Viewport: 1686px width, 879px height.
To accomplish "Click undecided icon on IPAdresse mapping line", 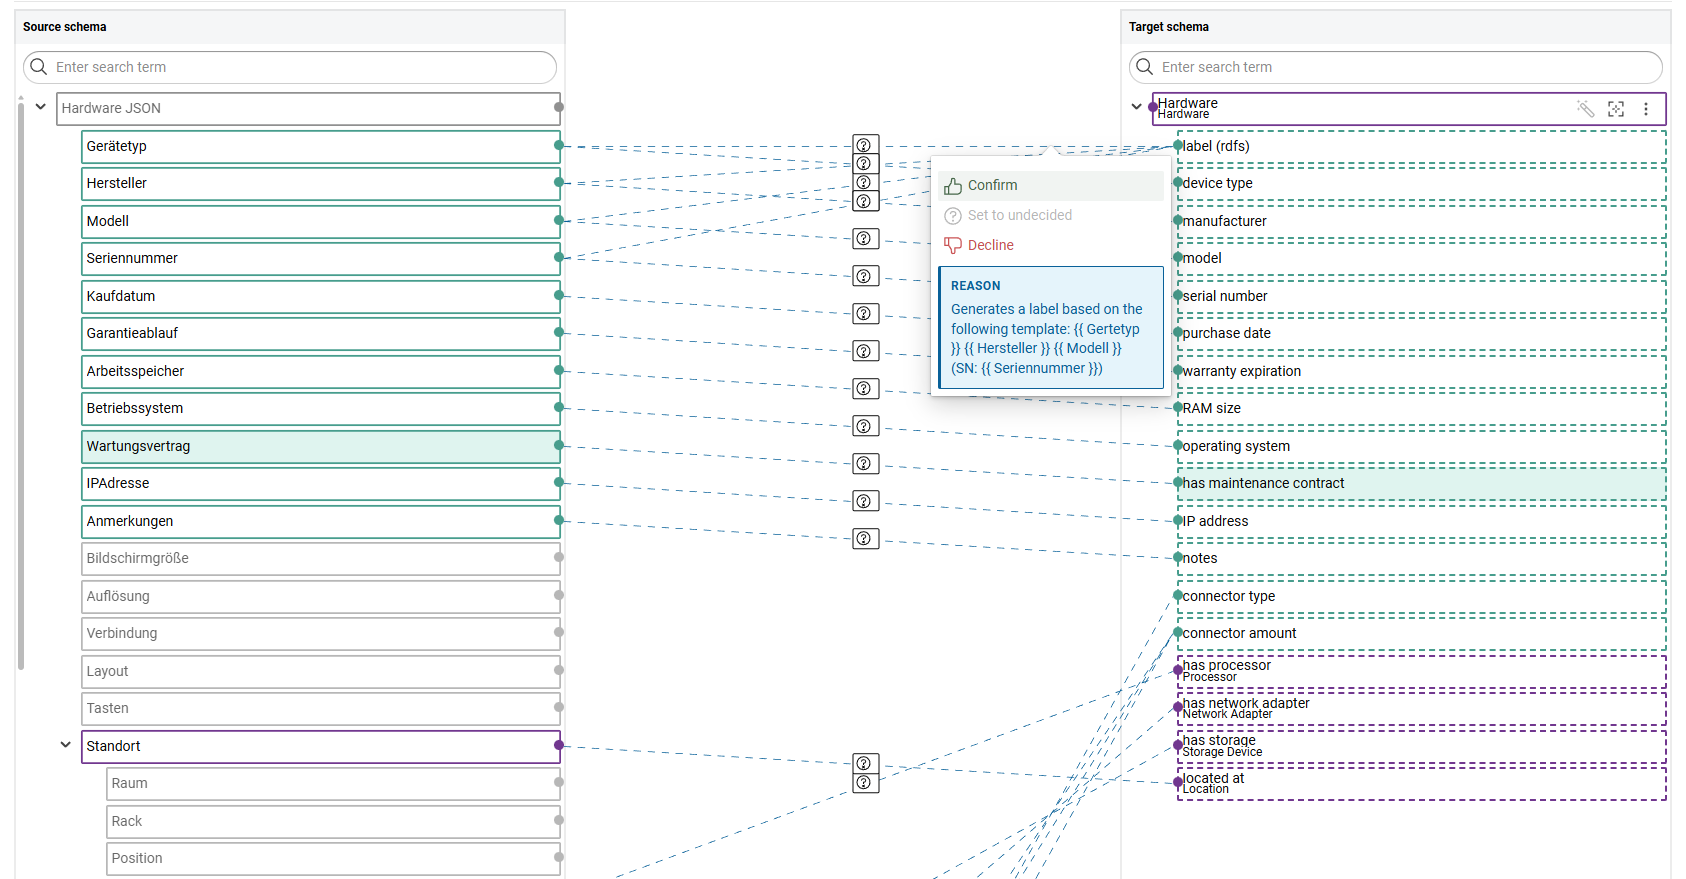I will [865, 501].
